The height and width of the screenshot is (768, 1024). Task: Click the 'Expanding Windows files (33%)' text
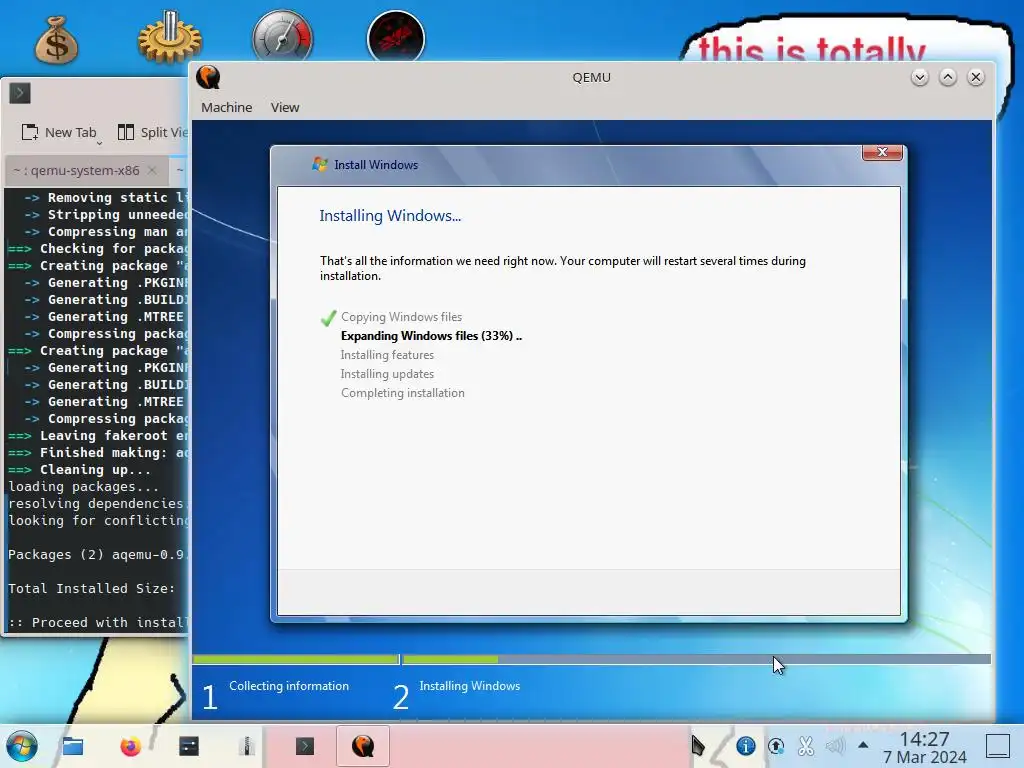tap(431, 336)
